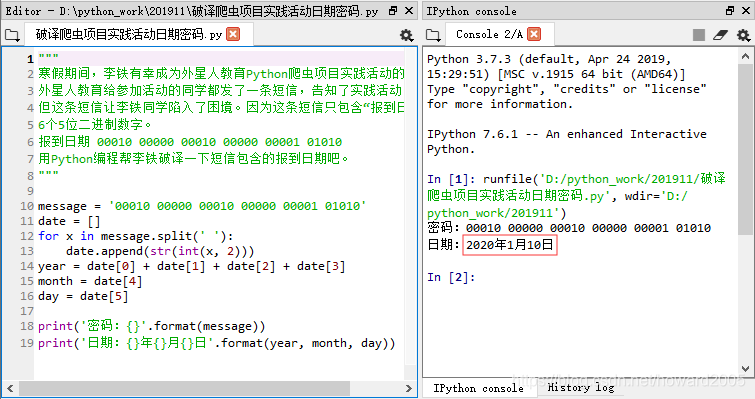The image size is (755, 399).
Task: Click the console 密码 output line
Action: tap(569, 228)
